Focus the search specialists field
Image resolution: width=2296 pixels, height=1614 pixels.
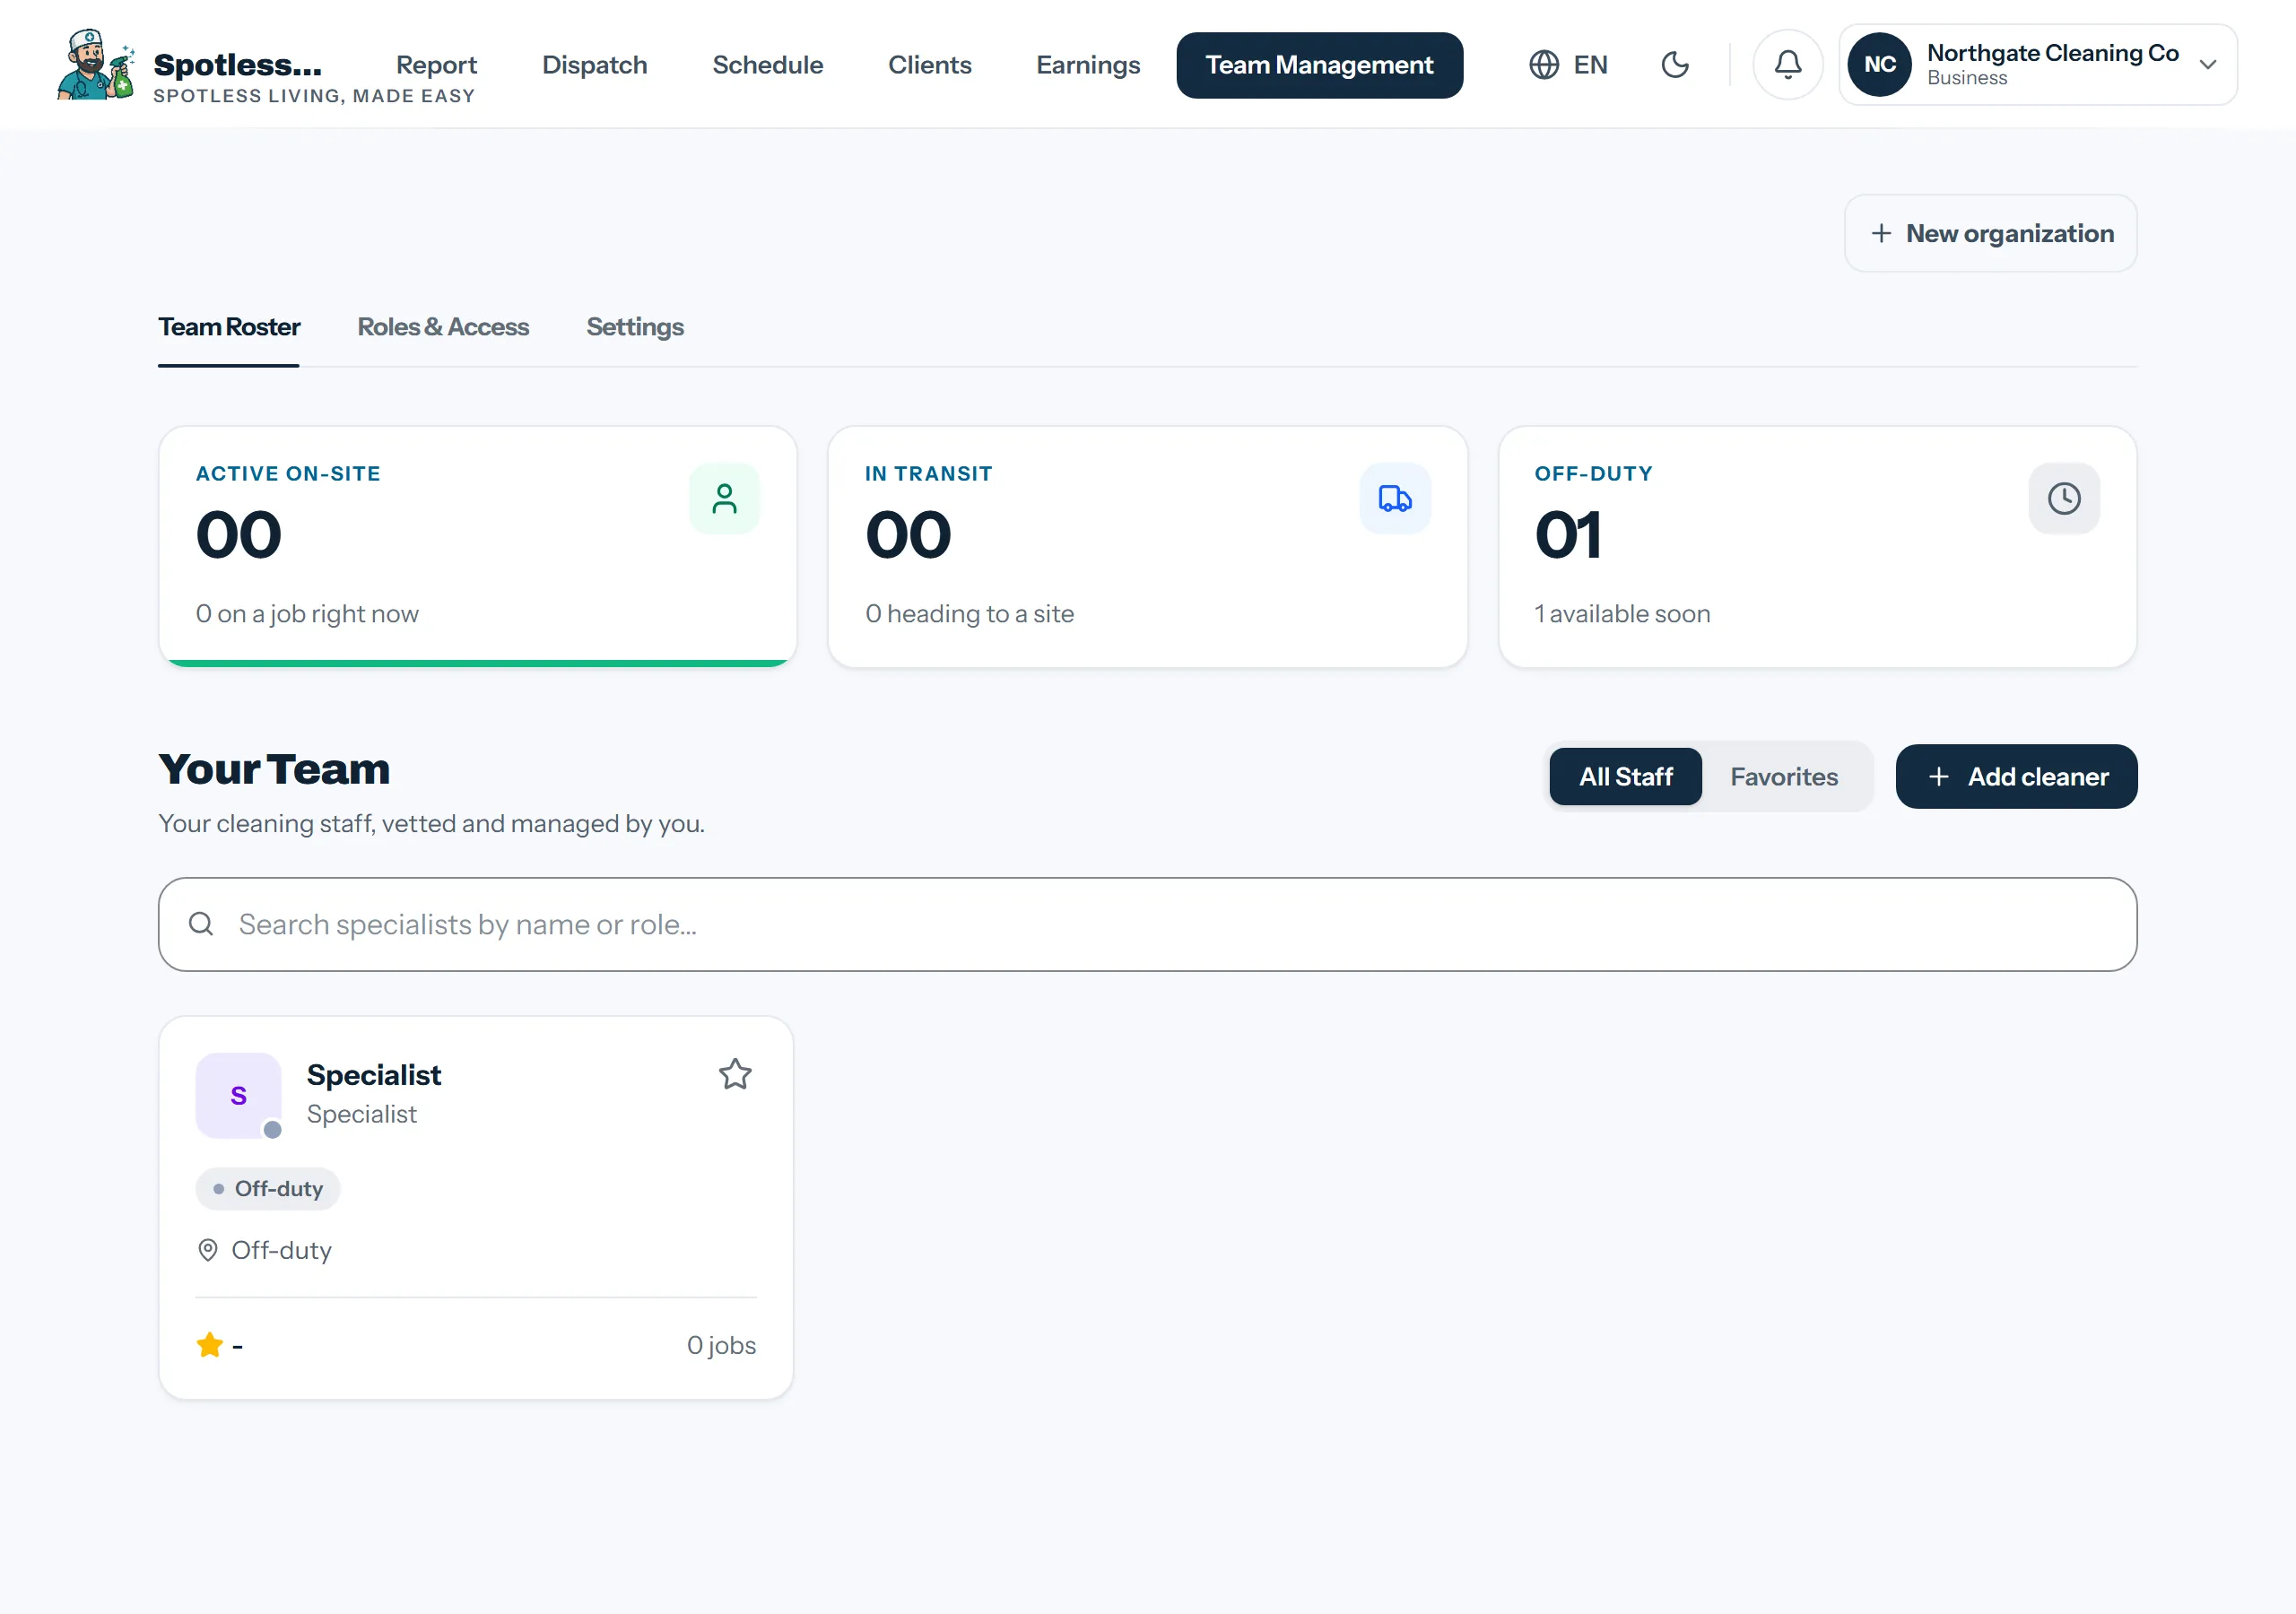tap(1148, 924)
